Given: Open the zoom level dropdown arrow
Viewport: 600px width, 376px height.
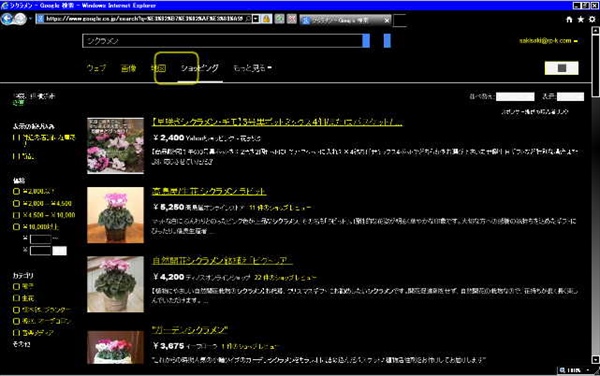Looking at the screenshot, I should pos(588,370).
